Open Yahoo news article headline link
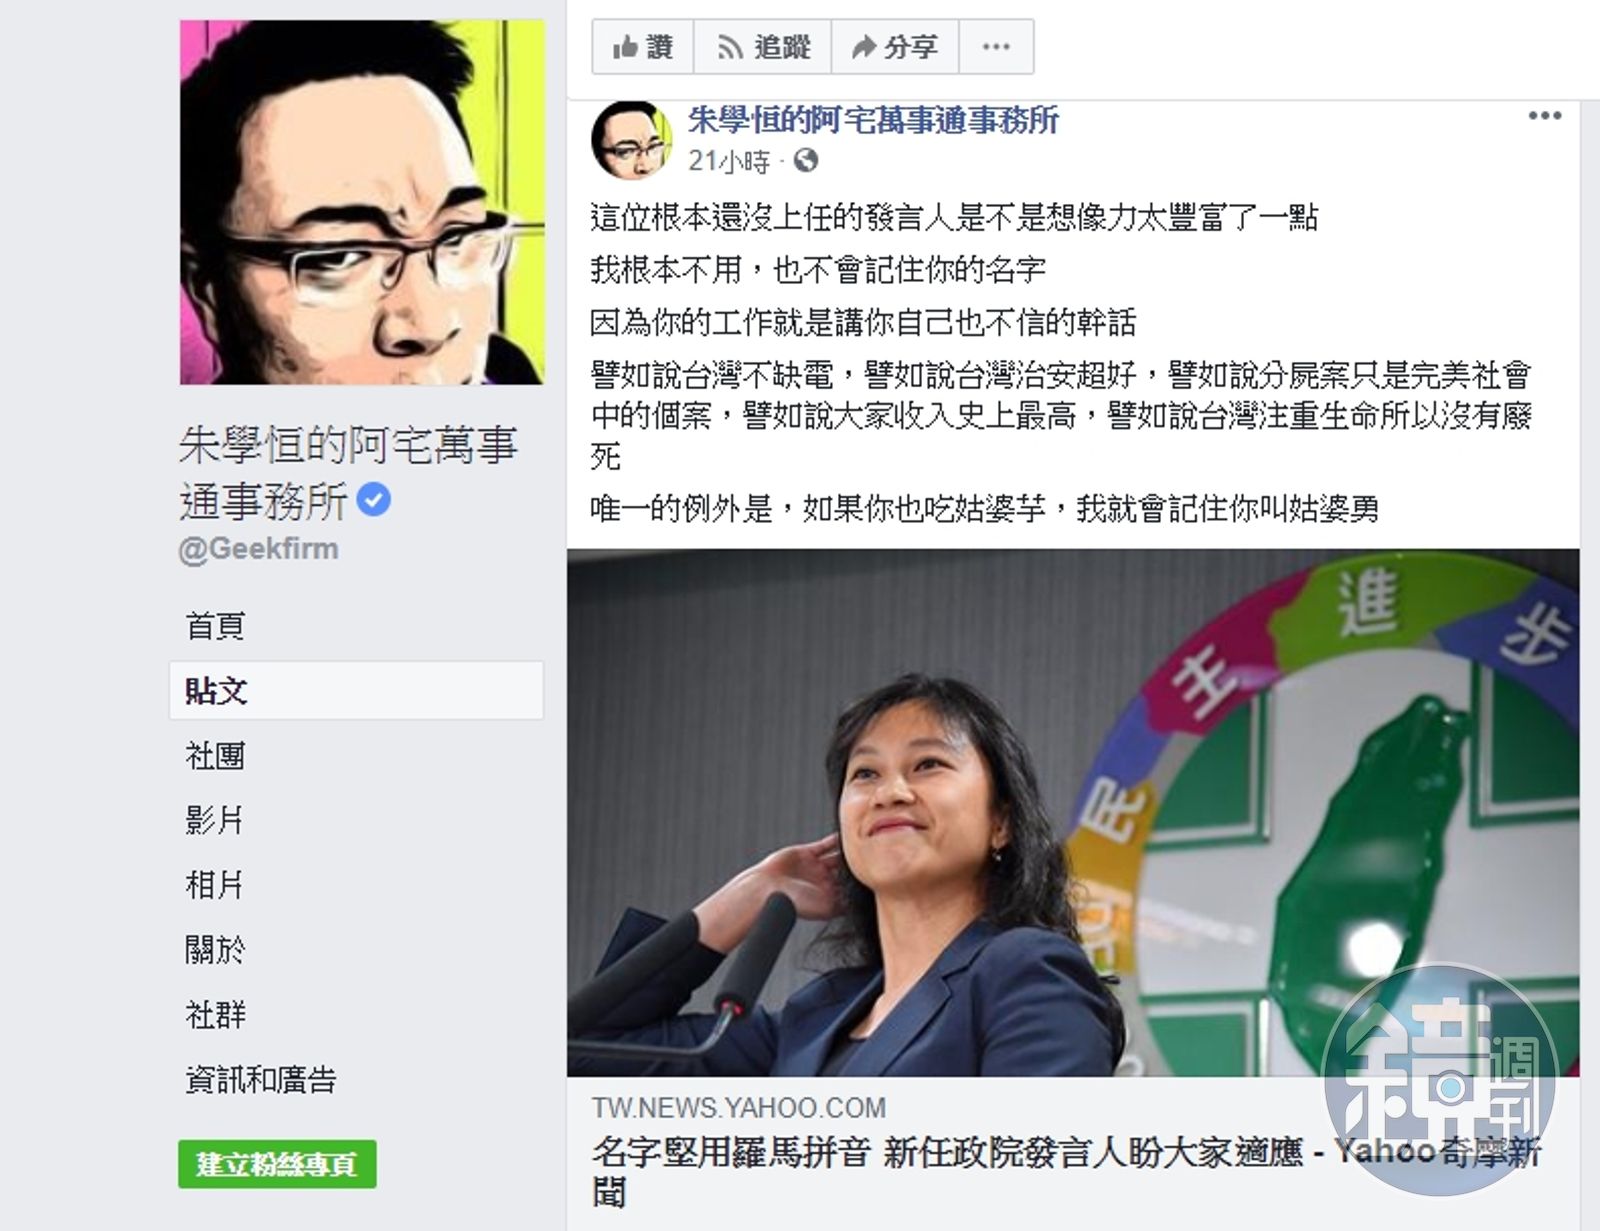 [x=1066, y=1171]
